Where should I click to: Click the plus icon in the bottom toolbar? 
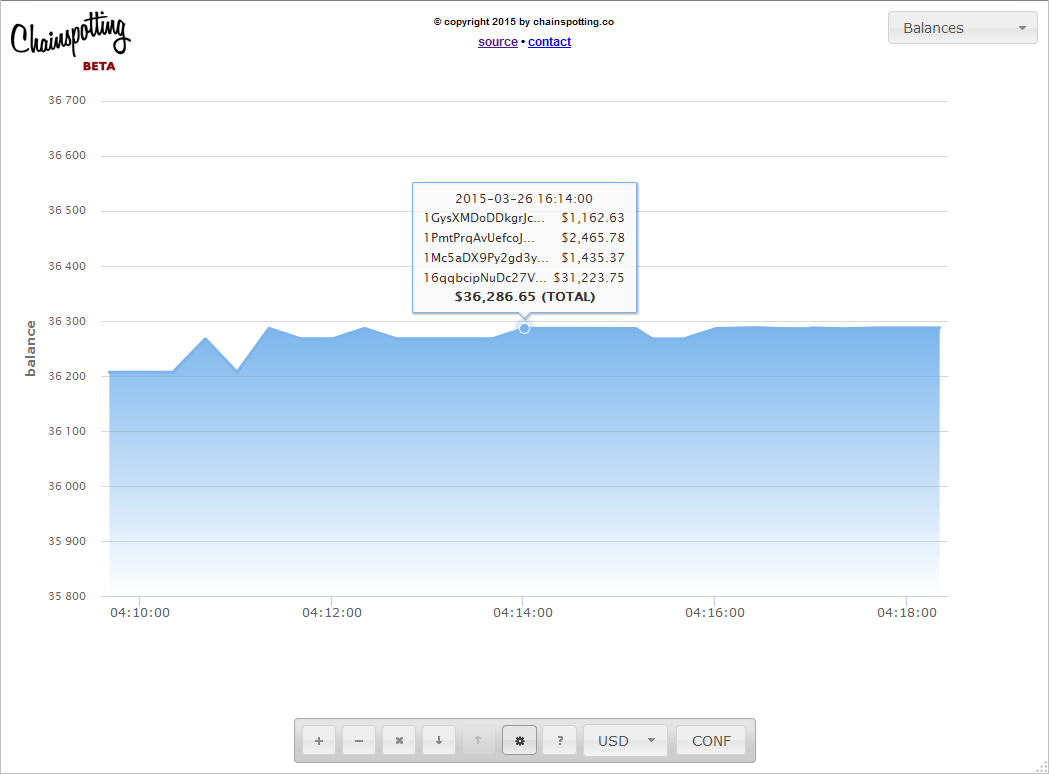pyautogui.click(x=319, y=741)
